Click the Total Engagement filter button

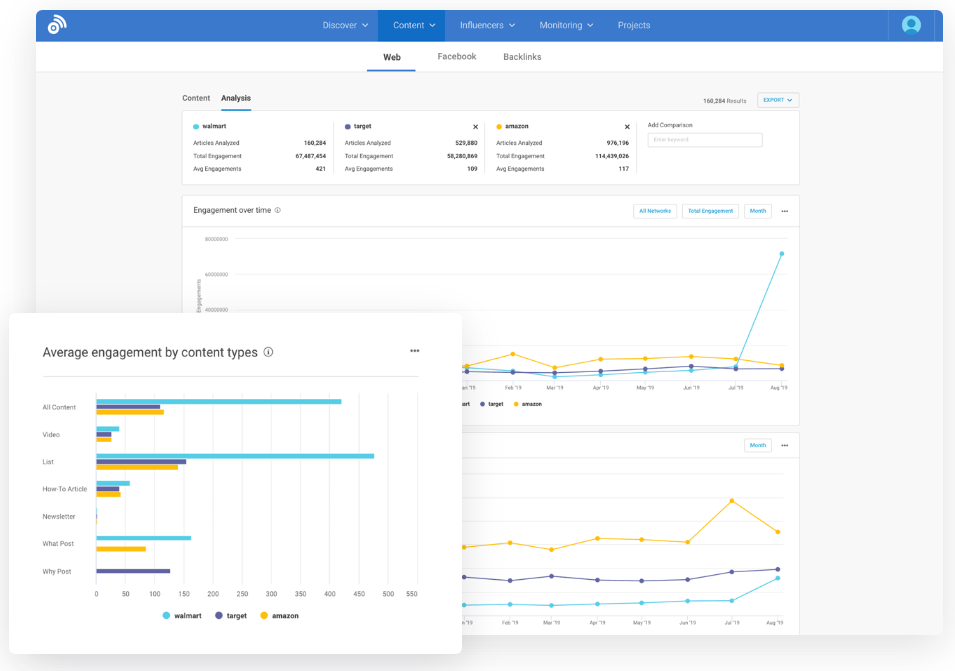click(x=710, y=211)
